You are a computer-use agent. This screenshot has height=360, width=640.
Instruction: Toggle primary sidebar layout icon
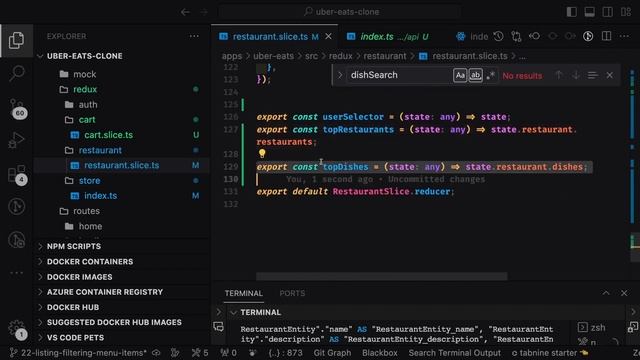[x=571, y=12]
